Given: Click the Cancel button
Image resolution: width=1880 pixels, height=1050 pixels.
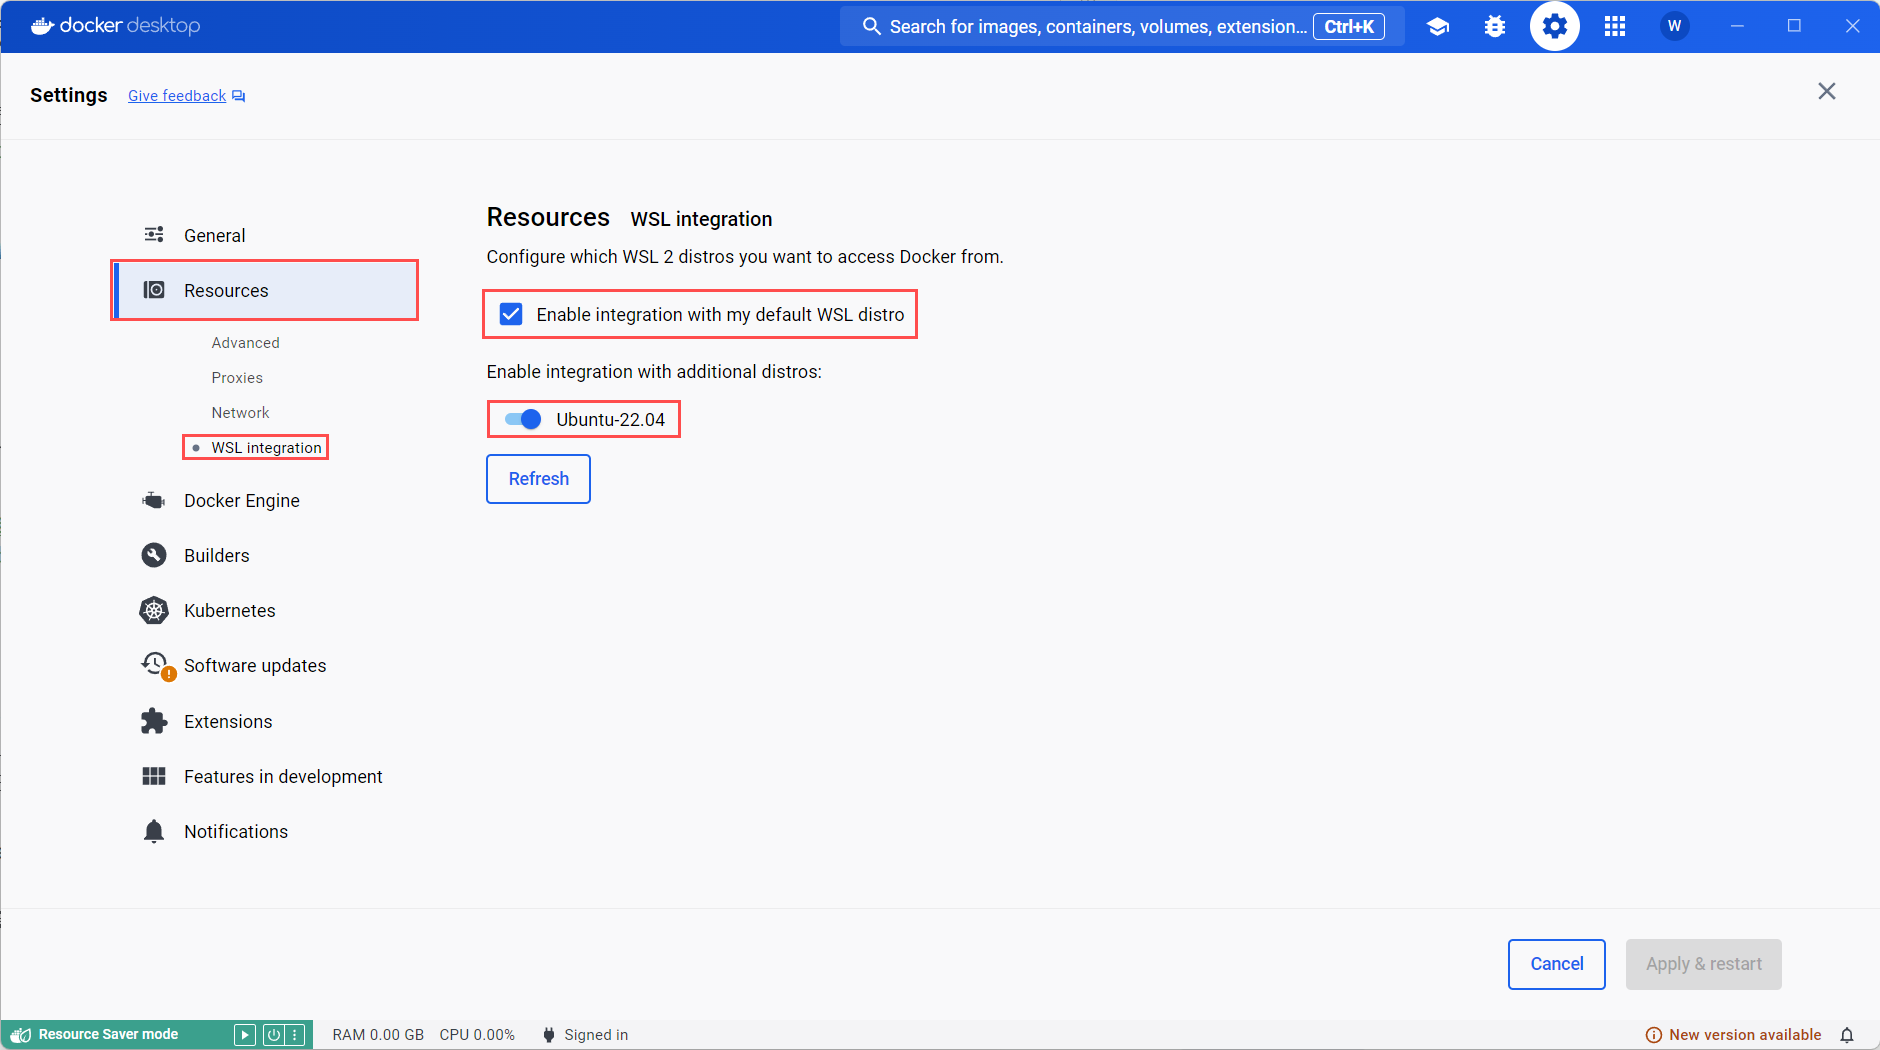Looking at the screenshot, I should [1557, 964].
